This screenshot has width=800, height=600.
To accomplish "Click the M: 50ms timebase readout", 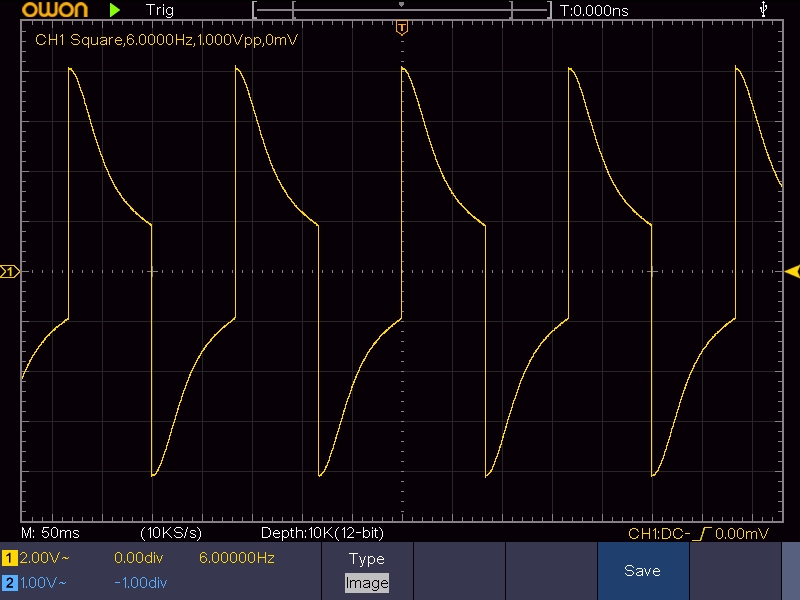I will click(x=51, y=533).
